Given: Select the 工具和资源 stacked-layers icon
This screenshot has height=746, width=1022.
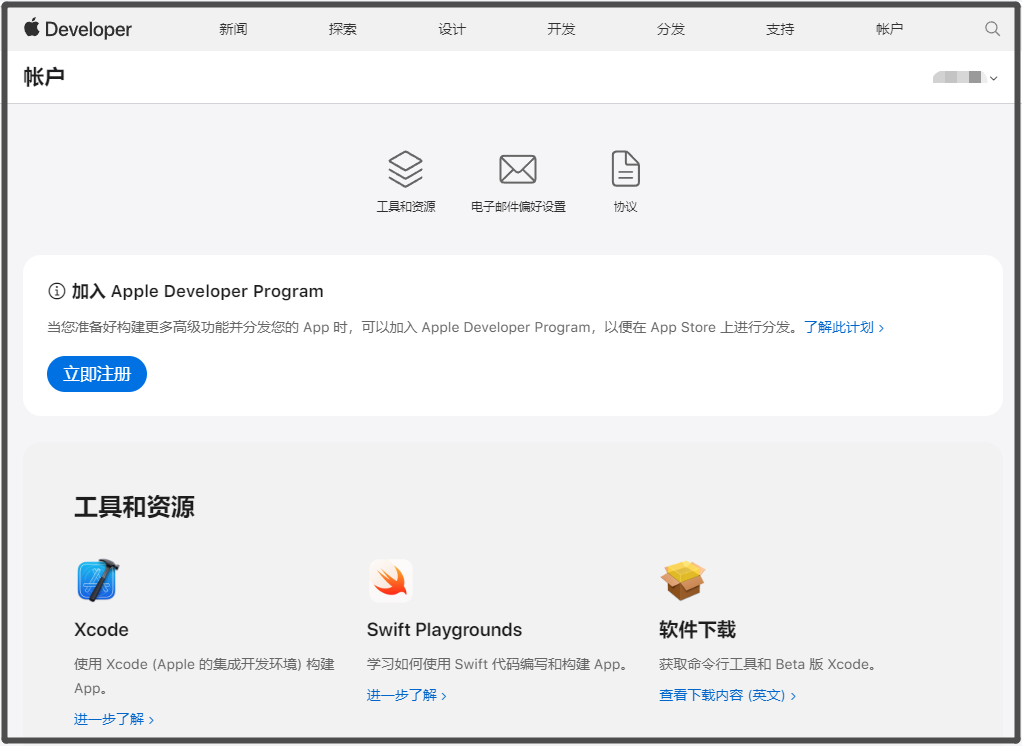Looking at the screenshot, I should point(406,168).
